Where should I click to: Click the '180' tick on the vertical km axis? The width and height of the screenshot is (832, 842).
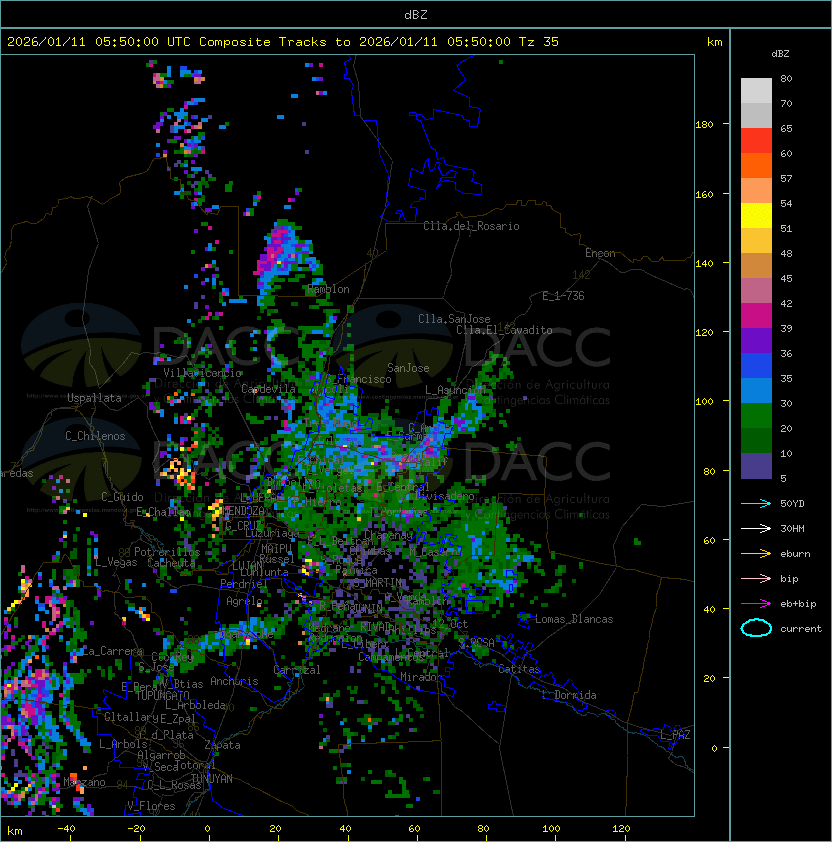tap(704, 124)
